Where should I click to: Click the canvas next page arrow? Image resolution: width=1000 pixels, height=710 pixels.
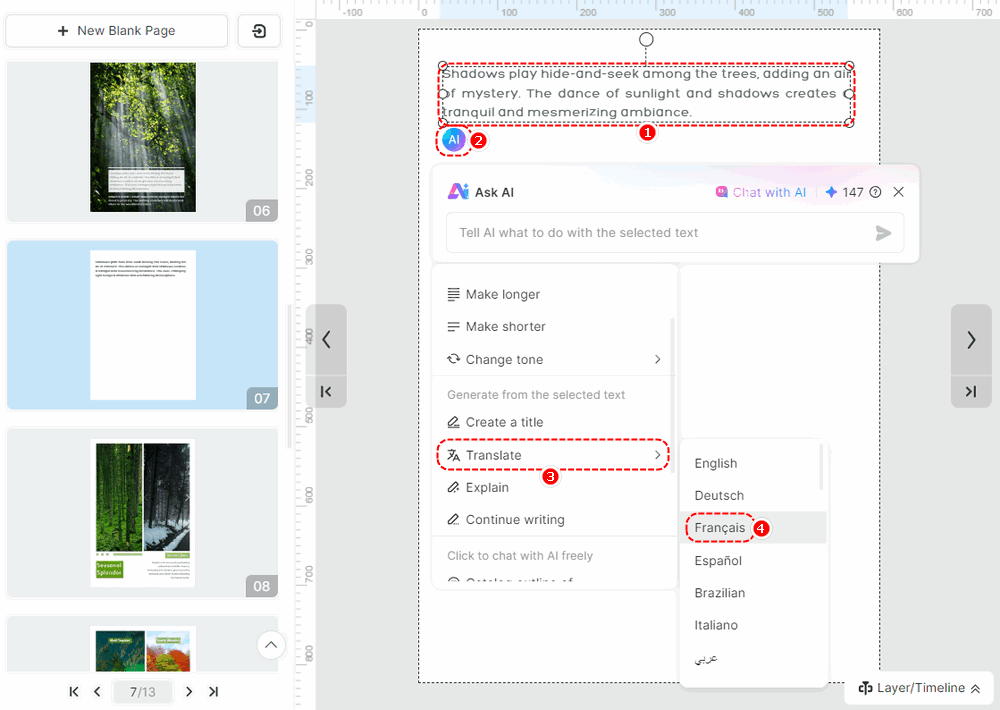click(x=971, y=339)
